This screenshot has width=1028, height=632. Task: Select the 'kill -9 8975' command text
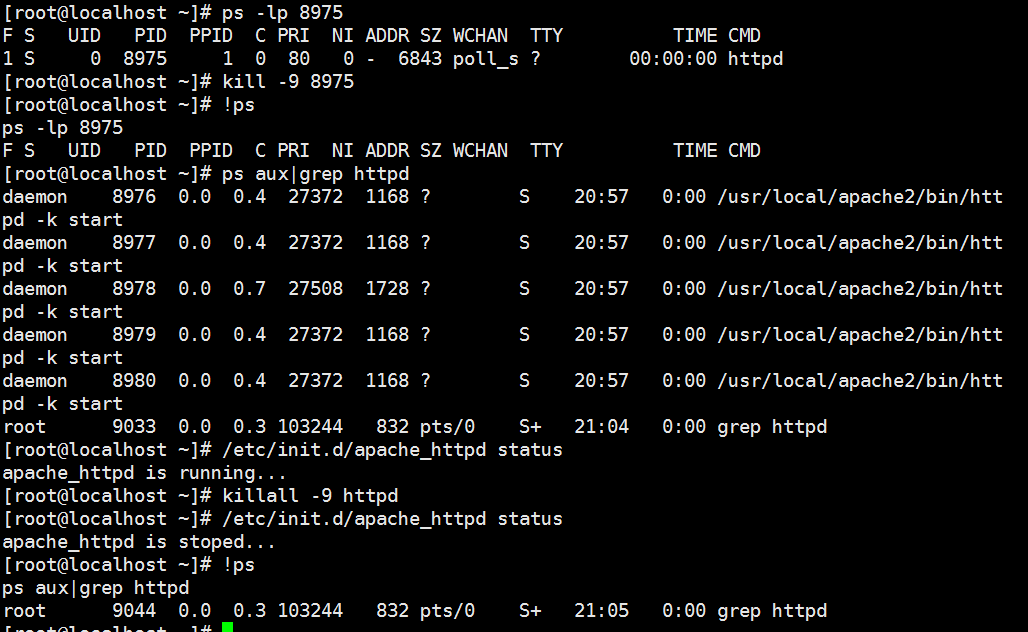tap(288, 82)
